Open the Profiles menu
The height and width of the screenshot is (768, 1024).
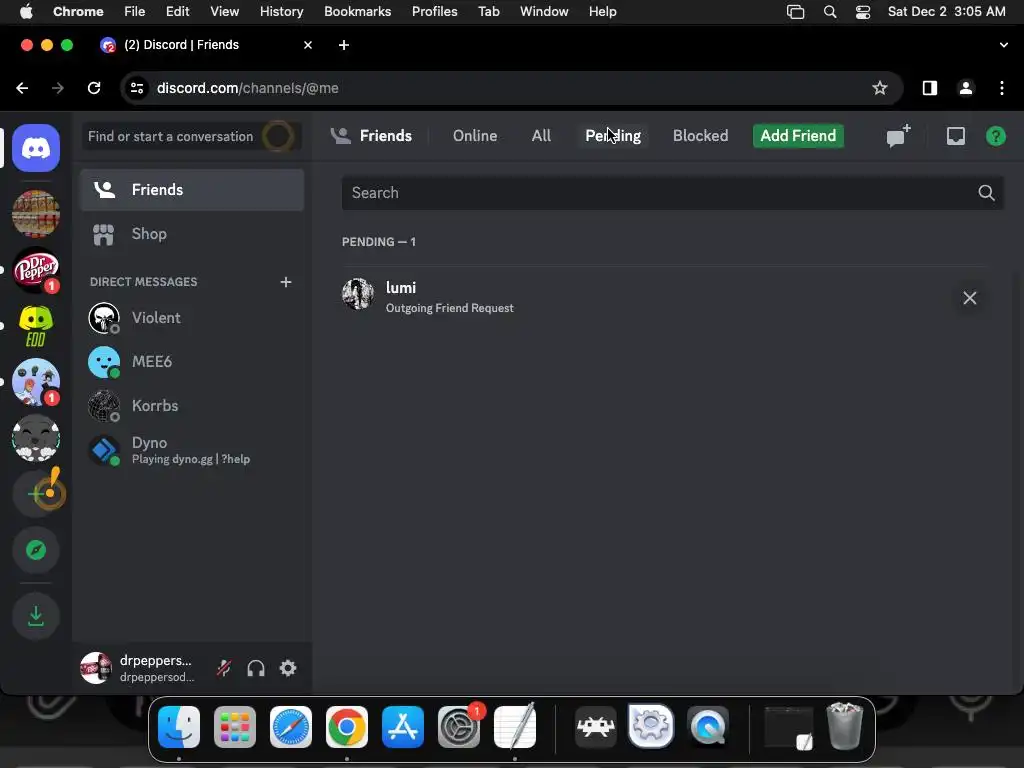[x=434, y=12]
